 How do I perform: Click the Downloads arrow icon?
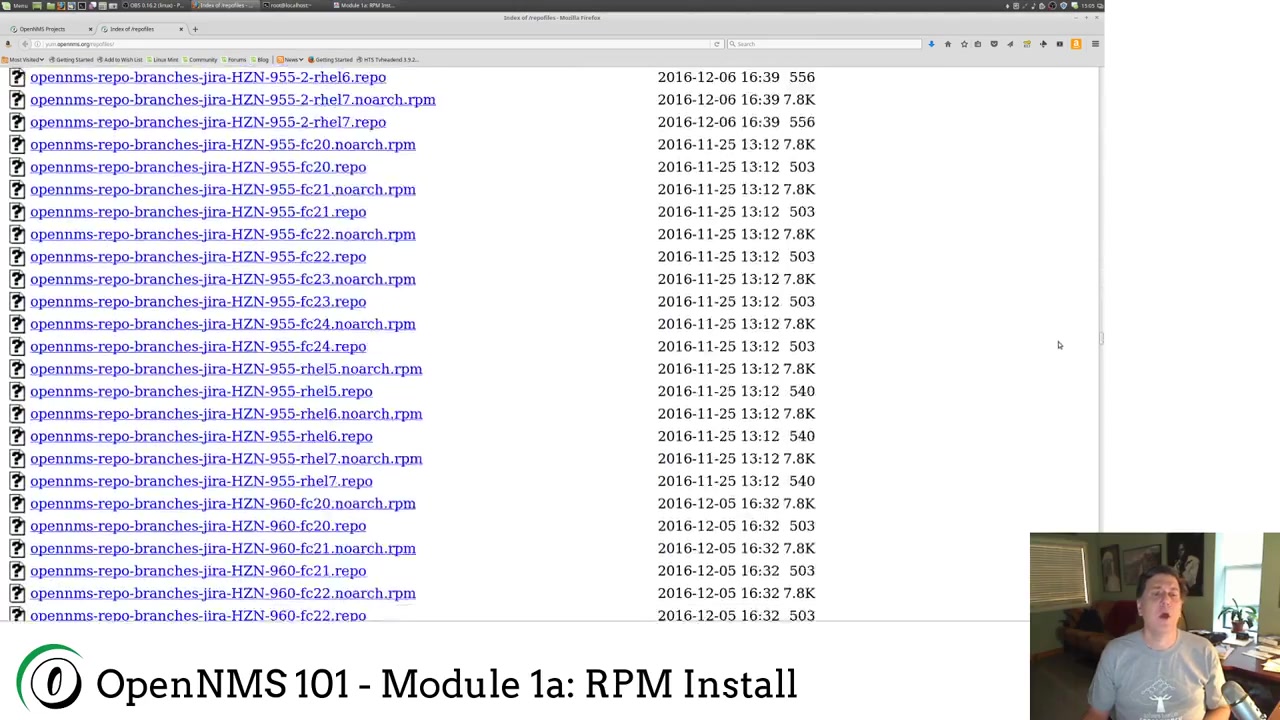[931, 44]
